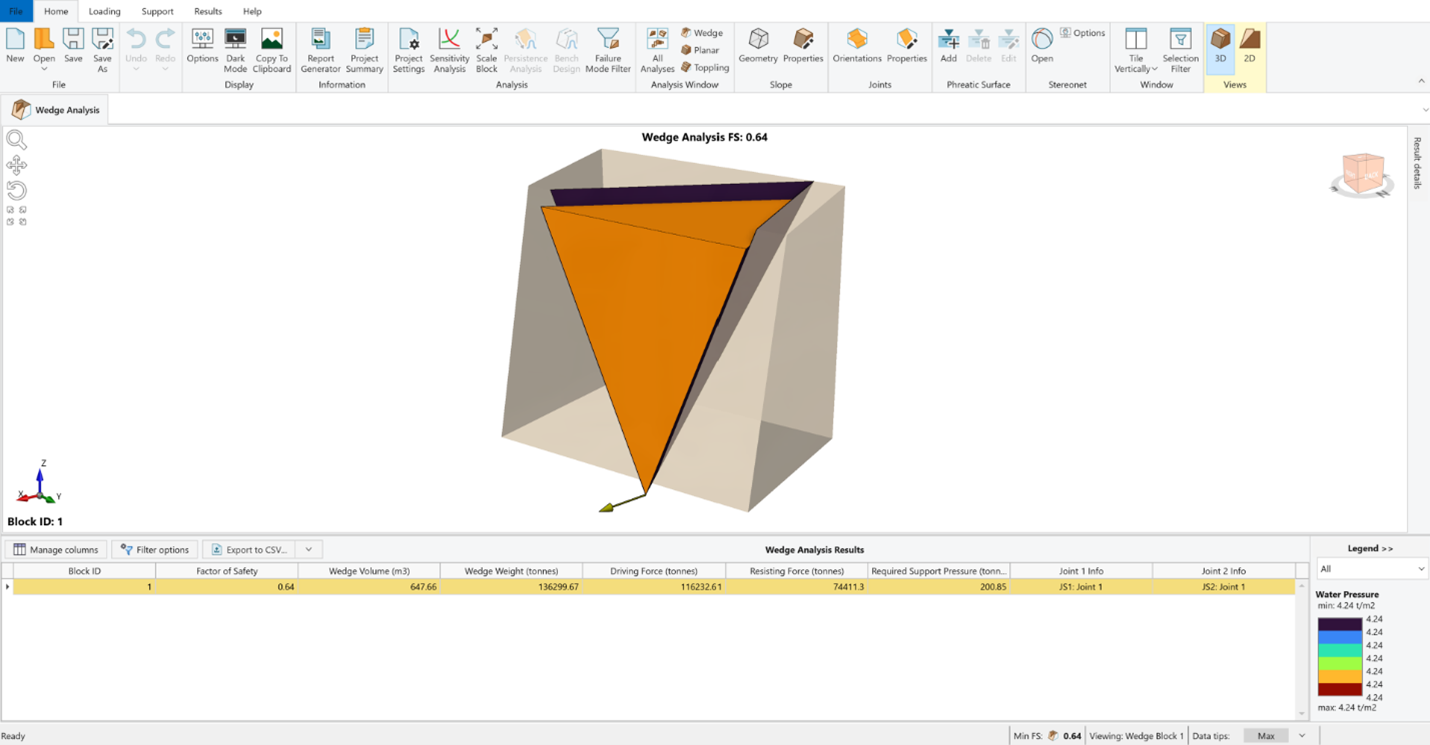Open Stereonet Options
This screenshot has height=745, width=1430.
click(1083, 33)
